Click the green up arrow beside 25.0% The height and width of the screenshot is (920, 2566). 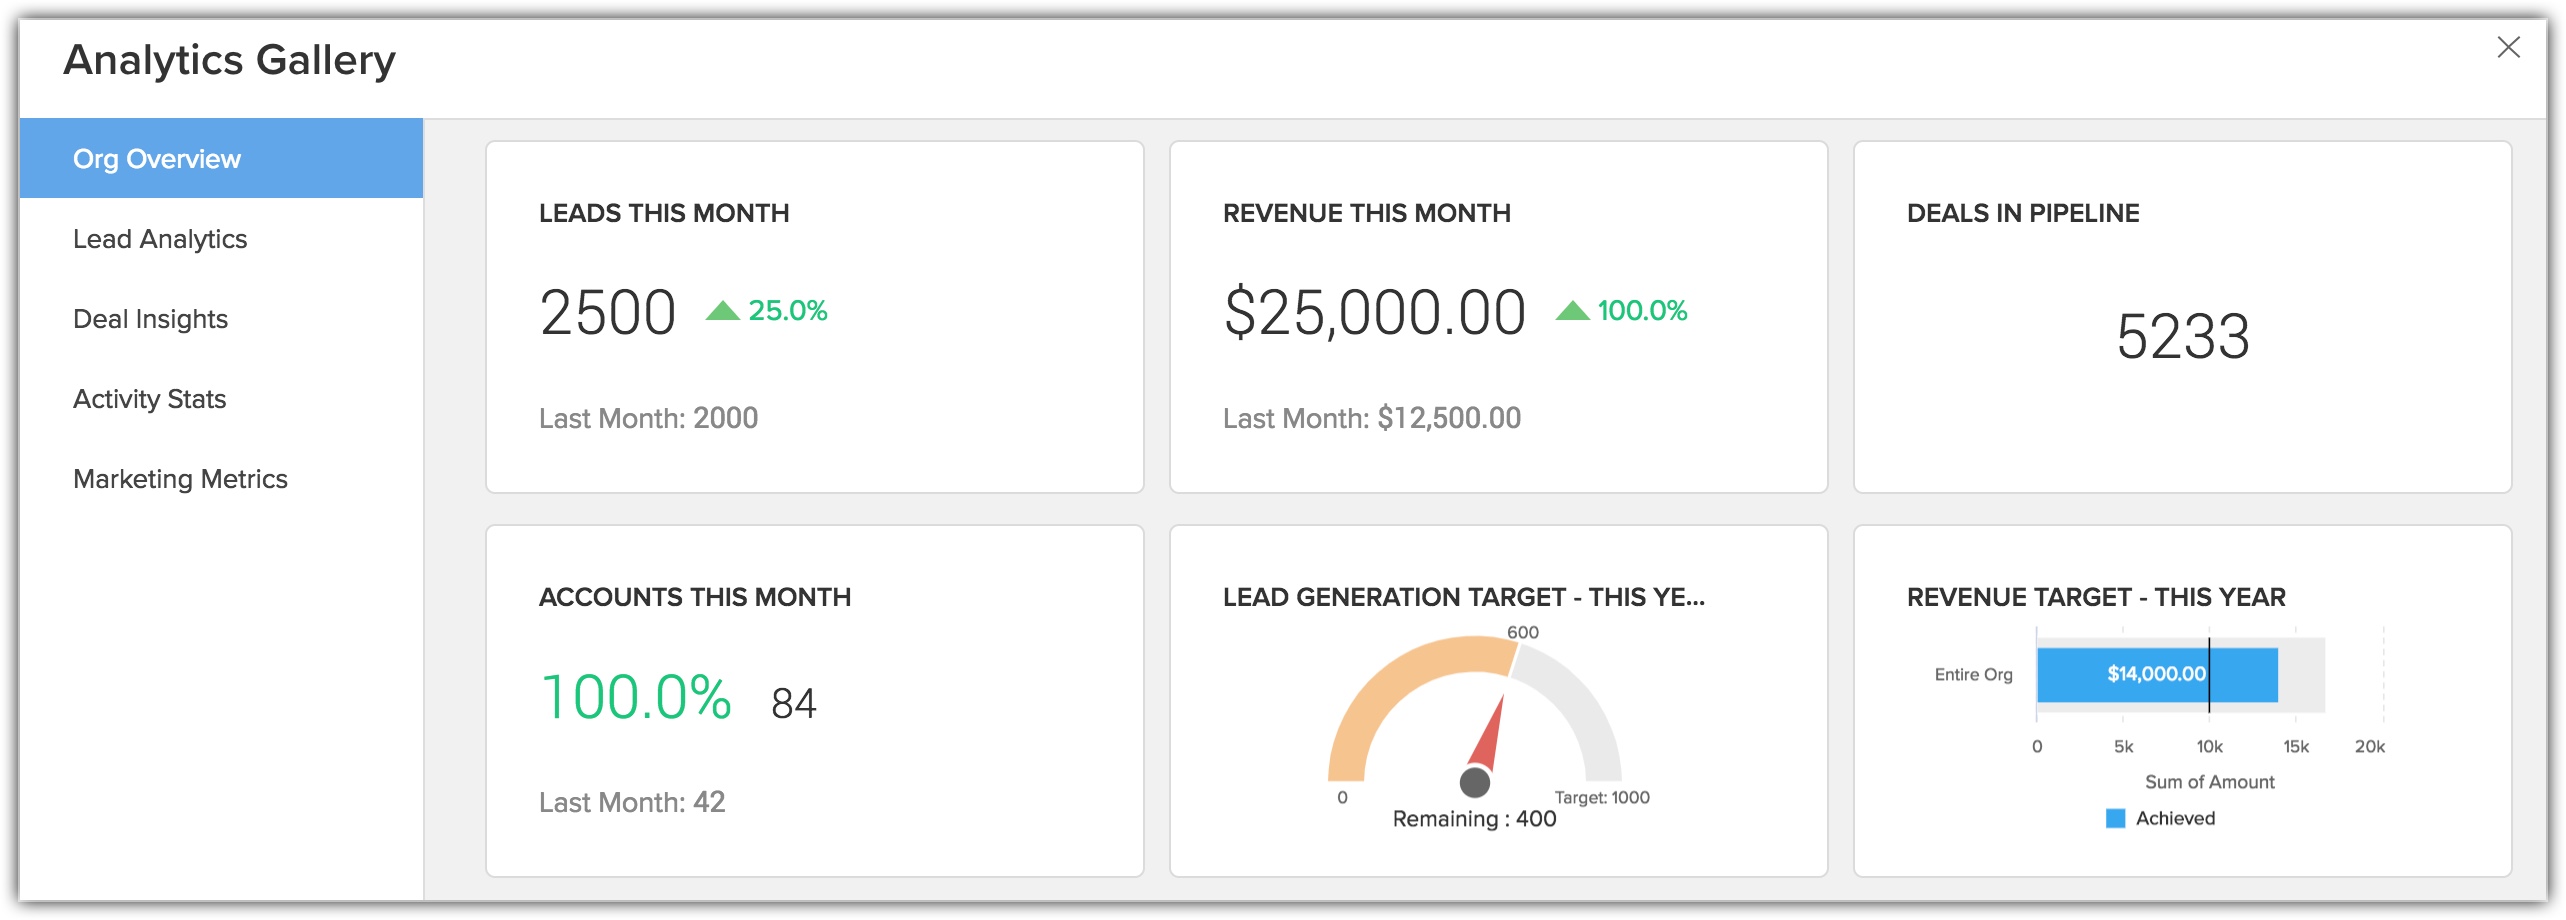click(722, 311)
